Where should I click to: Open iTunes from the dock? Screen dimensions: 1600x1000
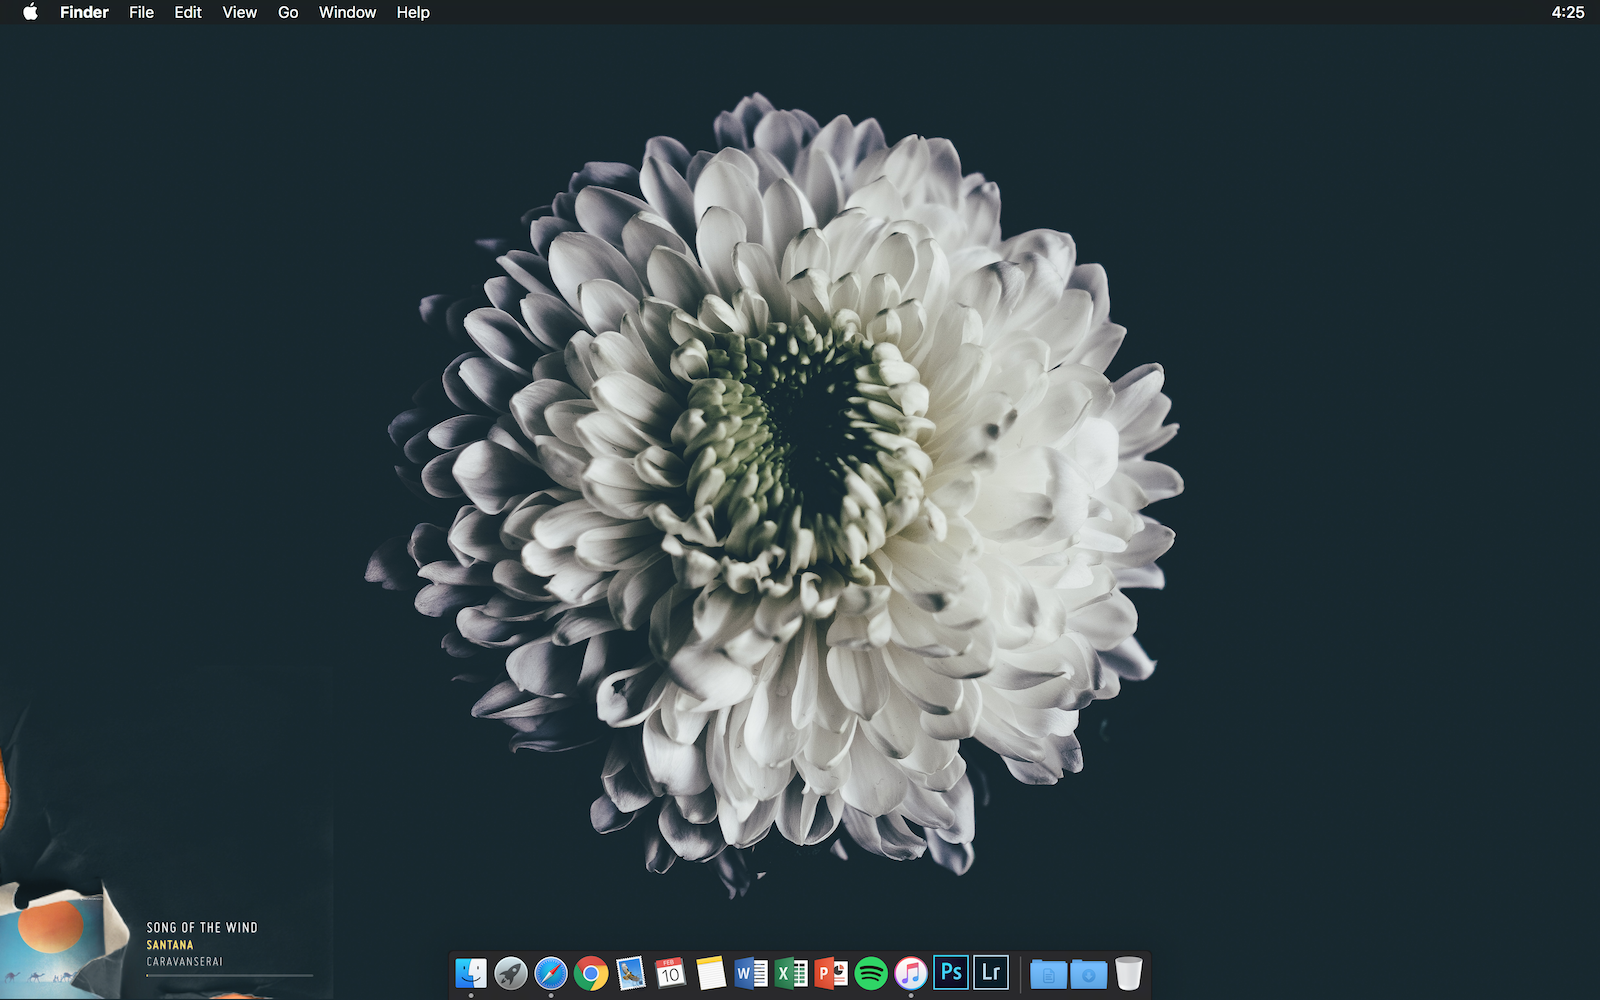point(911,973)
